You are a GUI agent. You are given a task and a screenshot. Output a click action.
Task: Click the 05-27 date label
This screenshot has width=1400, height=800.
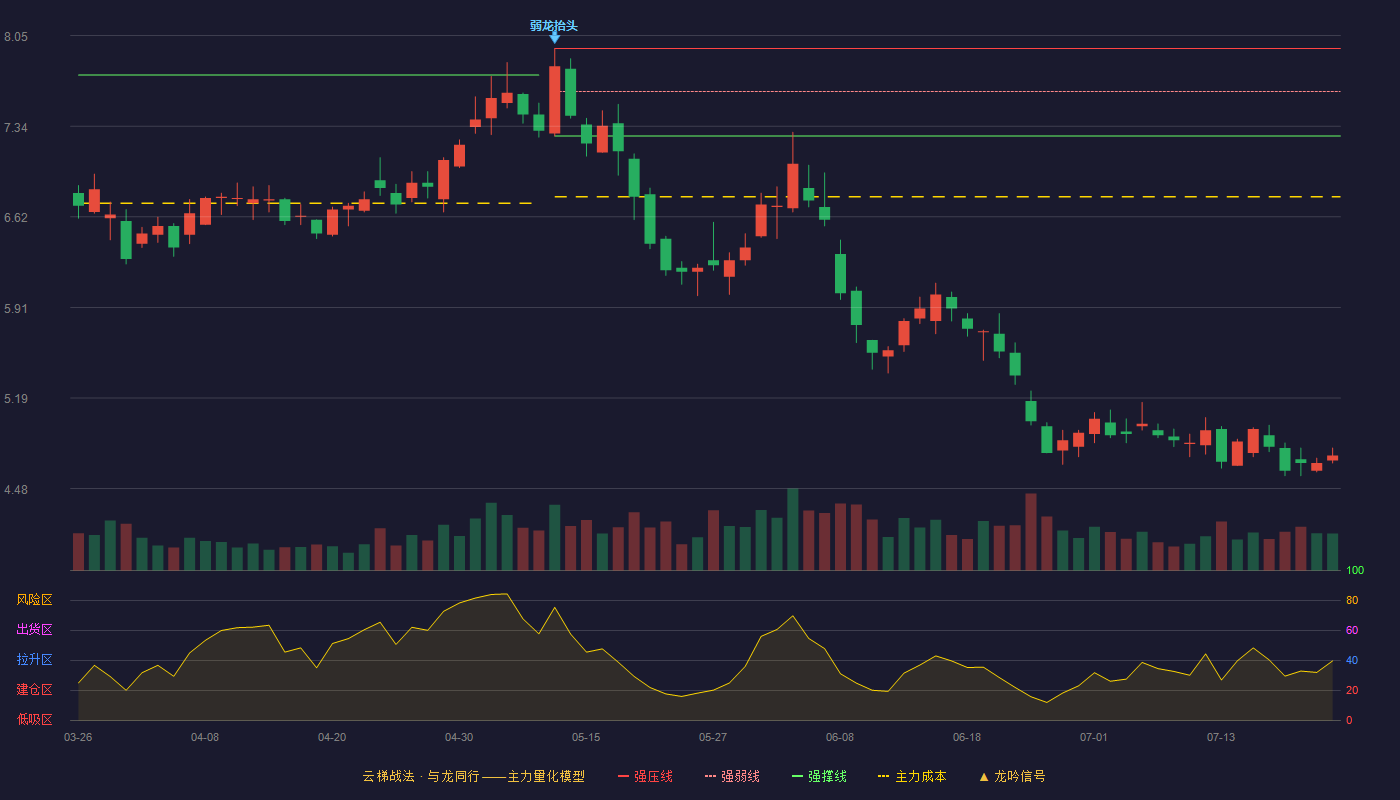[713, 737]
